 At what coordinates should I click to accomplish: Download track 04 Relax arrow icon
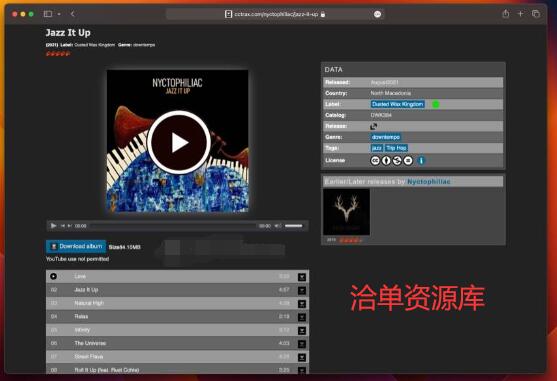(x=302, y=317)
